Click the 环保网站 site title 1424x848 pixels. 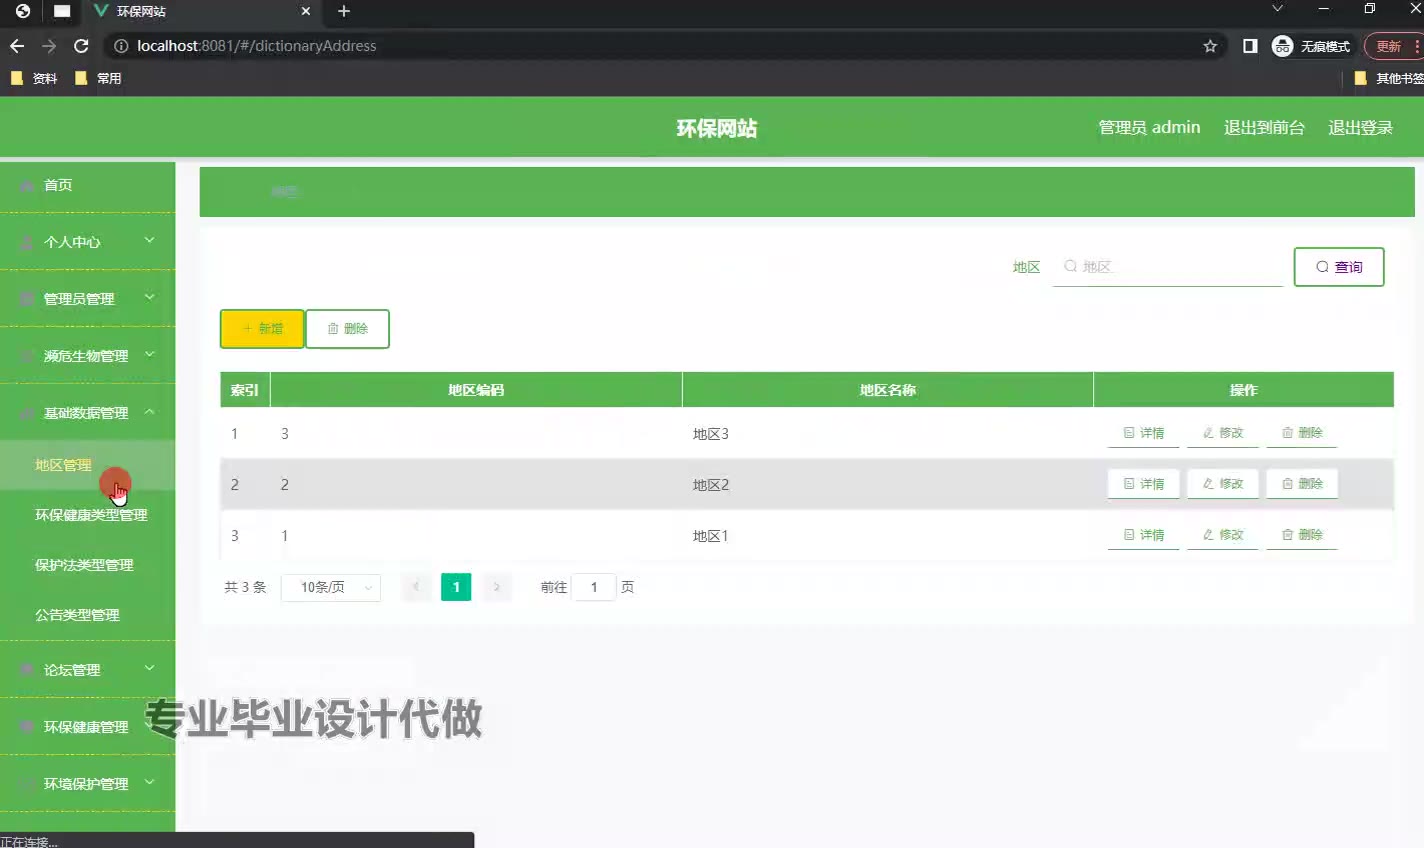(x=717, y=128)
